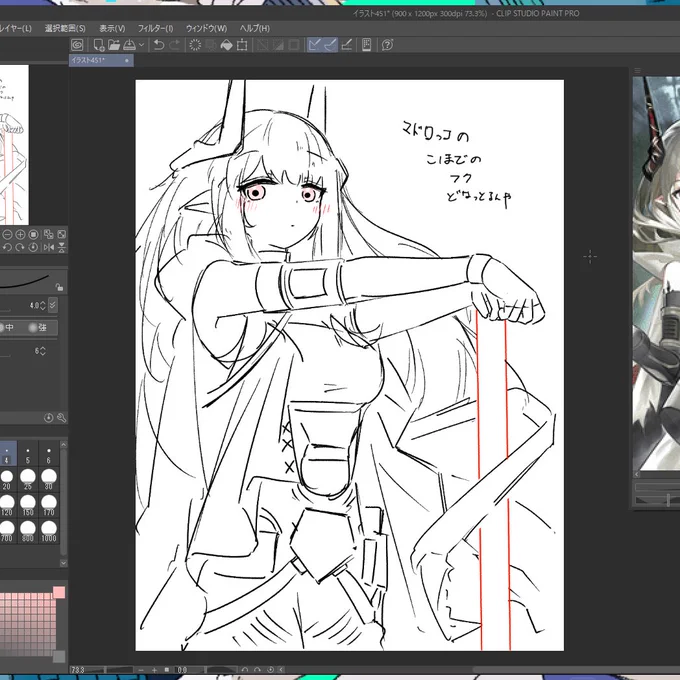Open the ヘルプ(H) menu
The height and width of the screenshot is (680, 680).
(255, 29)
